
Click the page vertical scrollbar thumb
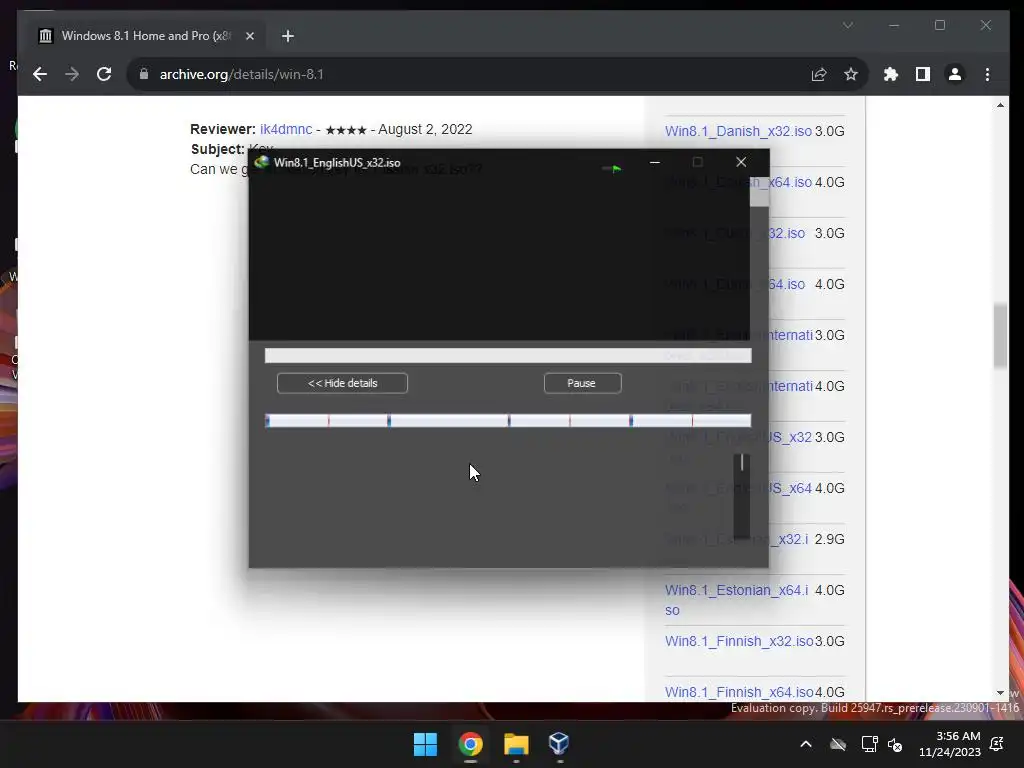point(1000,336)
